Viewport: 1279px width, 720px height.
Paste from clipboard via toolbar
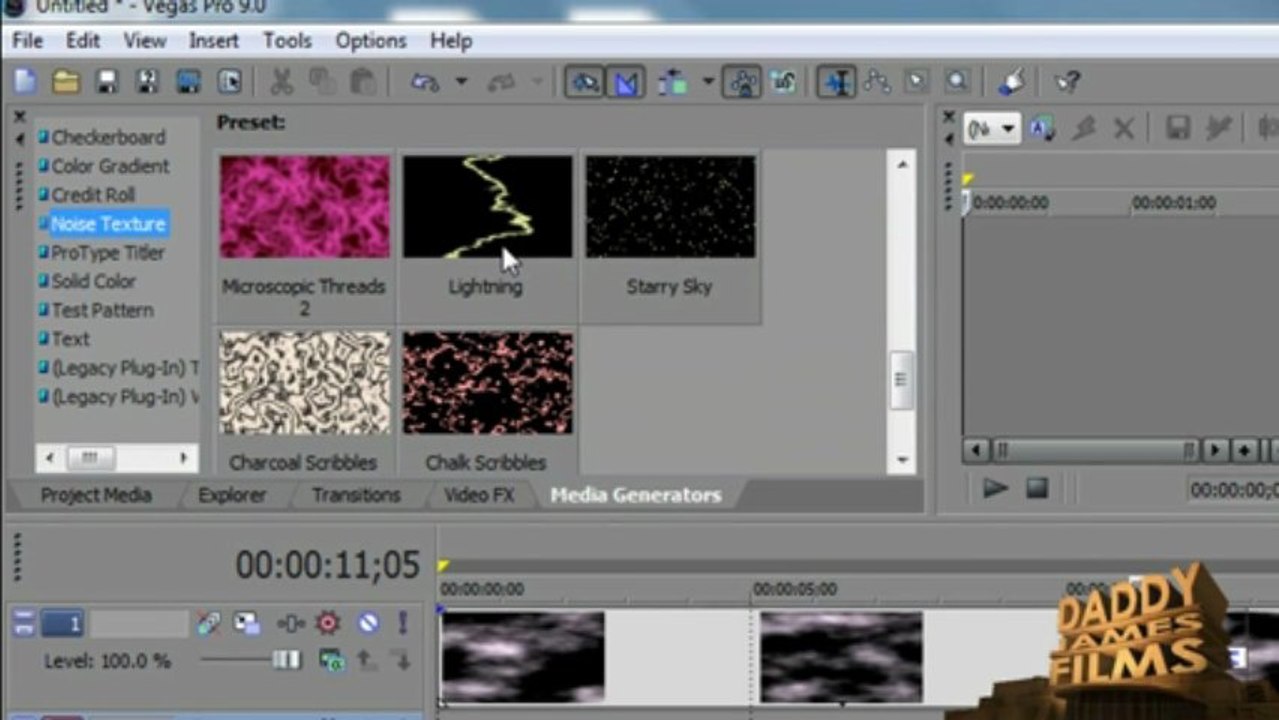363,82
